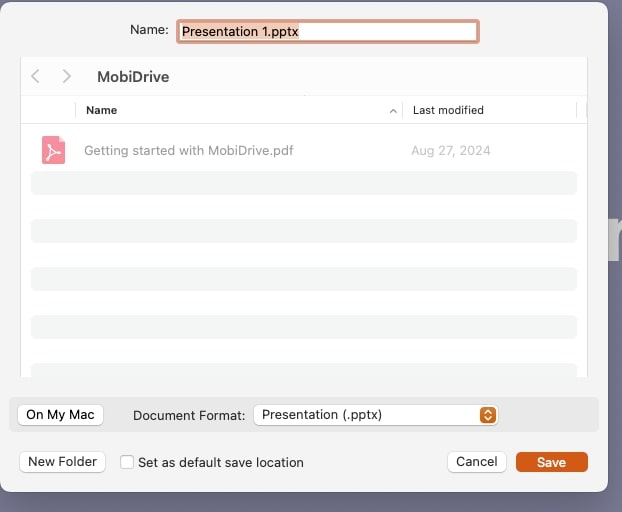Sort files by Last modified column
622x512 pixels.
click(x=448, y=110)
